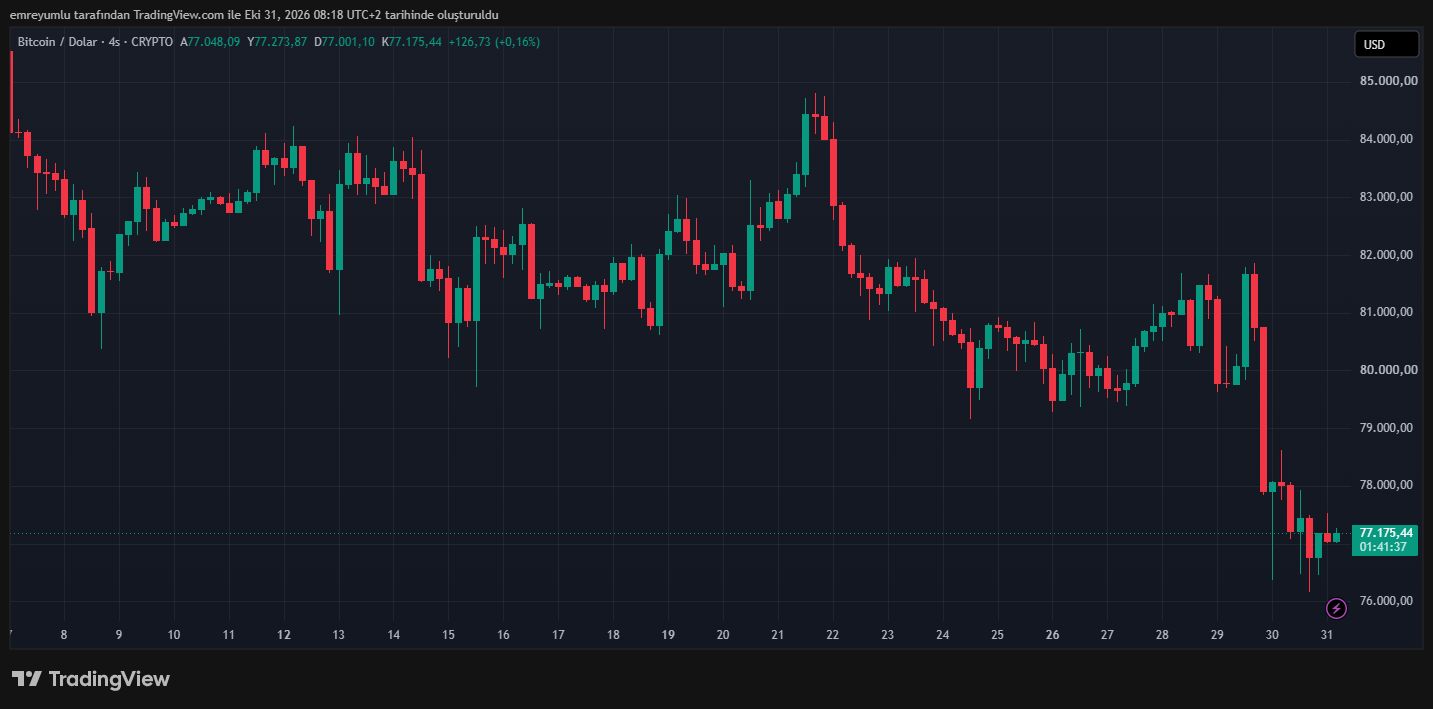Viewport: 1433px width, 709px height.
Task: Click date 23 on the time axis
Action: pyautogui.click(x=888, y=635)
